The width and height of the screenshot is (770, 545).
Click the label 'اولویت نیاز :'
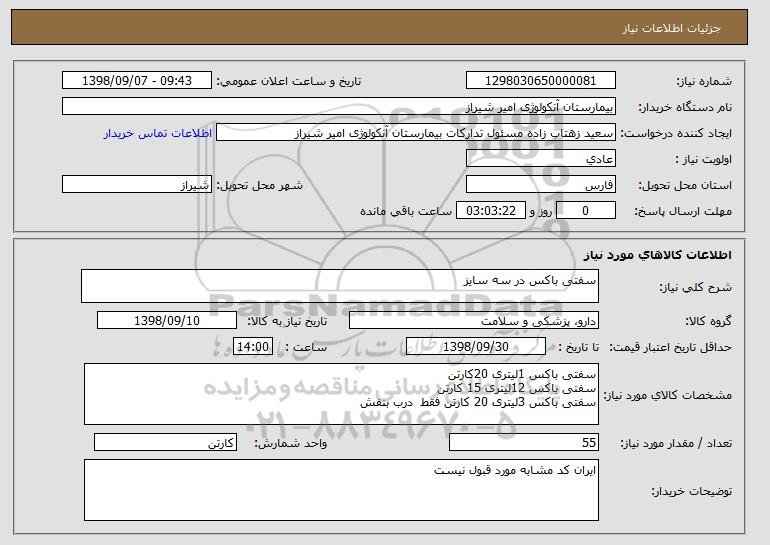[x=703, y=160]
